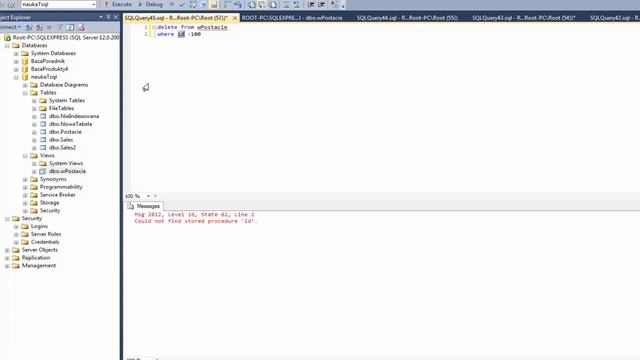Click the Execute query button
The image size is (640, 360).
coord(118,4)
